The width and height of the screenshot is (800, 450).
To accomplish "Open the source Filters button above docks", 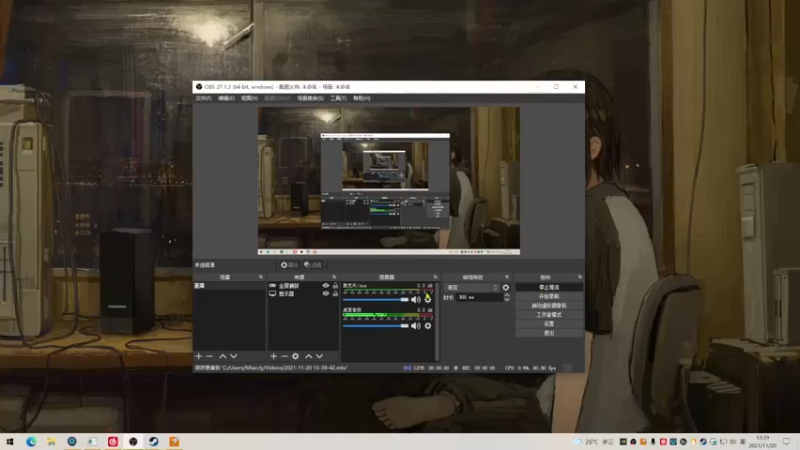I will click(x=313, y=265).
